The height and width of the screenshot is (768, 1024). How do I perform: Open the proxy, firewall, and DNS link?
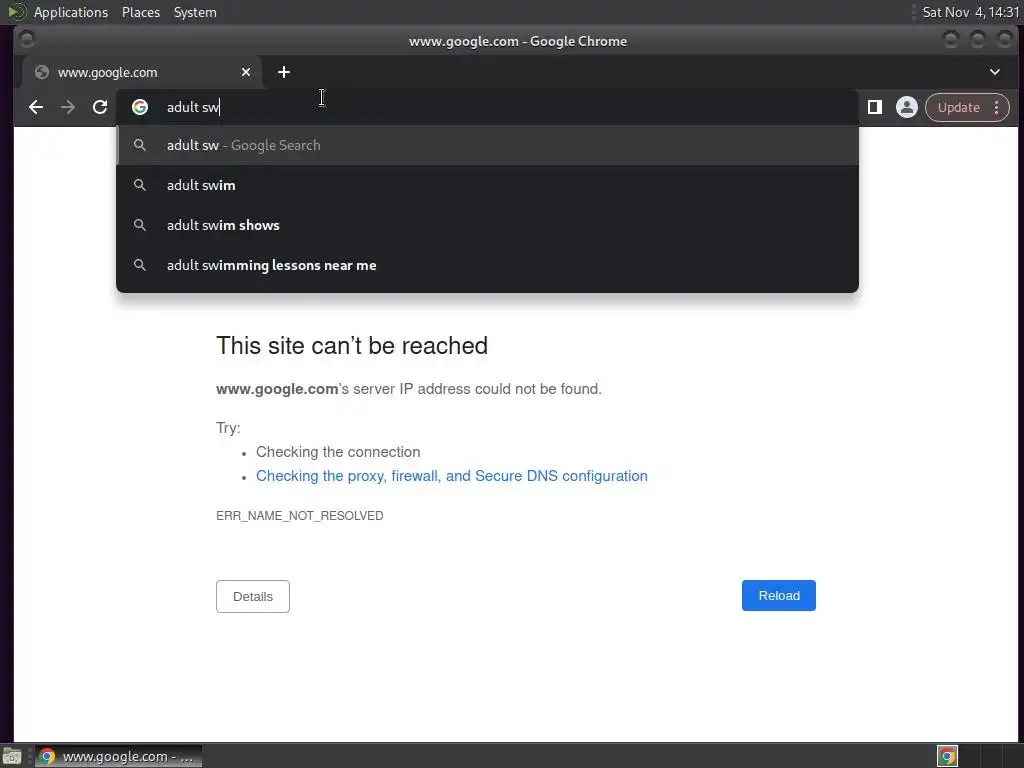[x=451, y=476]
